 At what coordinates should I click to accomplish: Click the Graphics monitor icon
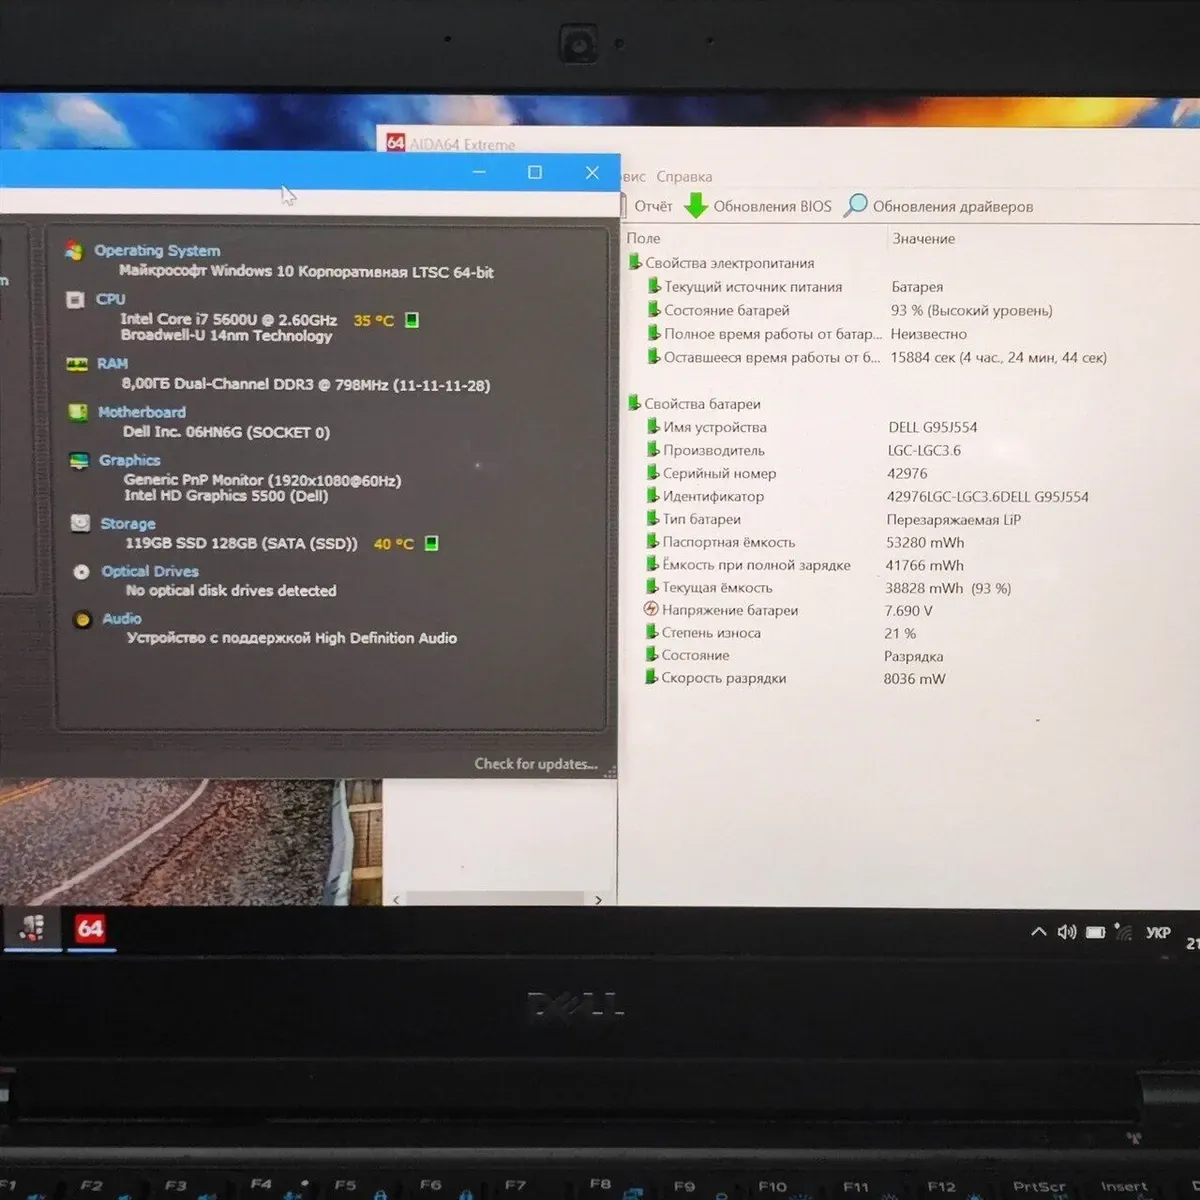click(79, 460)
